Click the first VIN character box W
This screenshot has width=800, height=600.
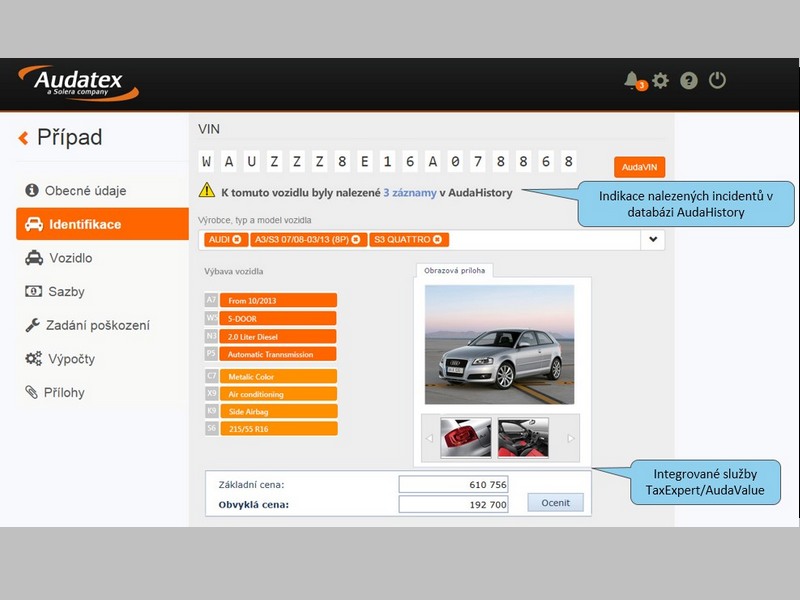207,162
